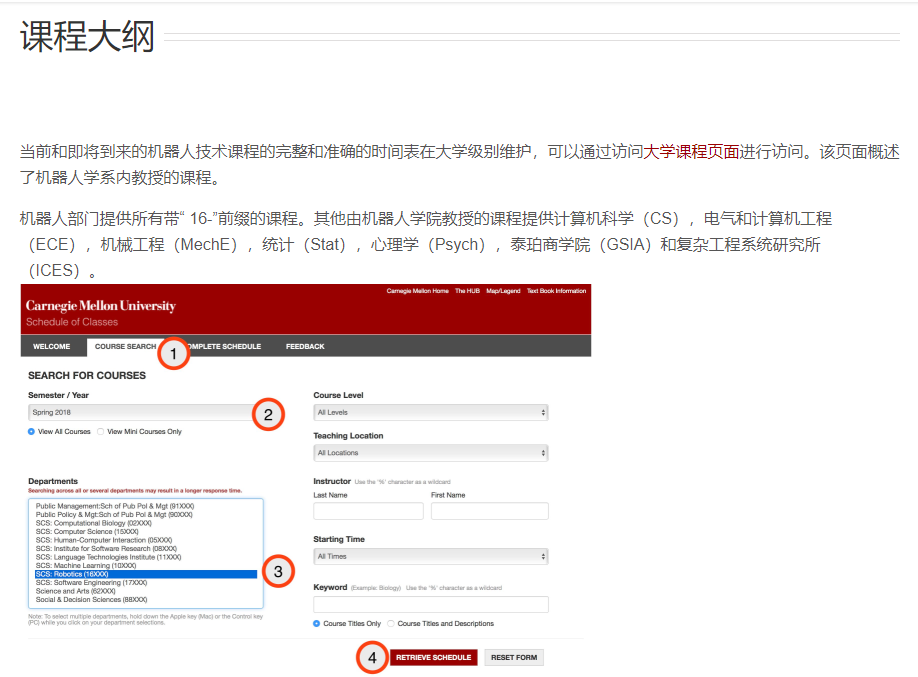This screenshot has width=918, height=677.
Task: Choose View Mini Courses Only option
Action: (101, 432)
